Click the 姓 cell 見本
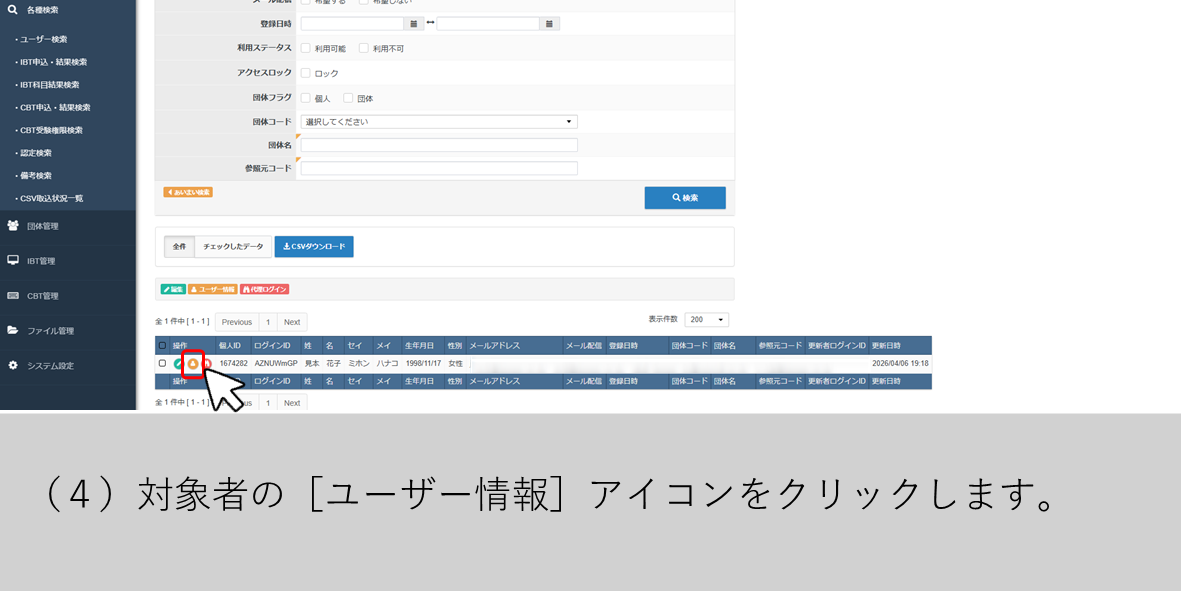 [x=312, y=364]
